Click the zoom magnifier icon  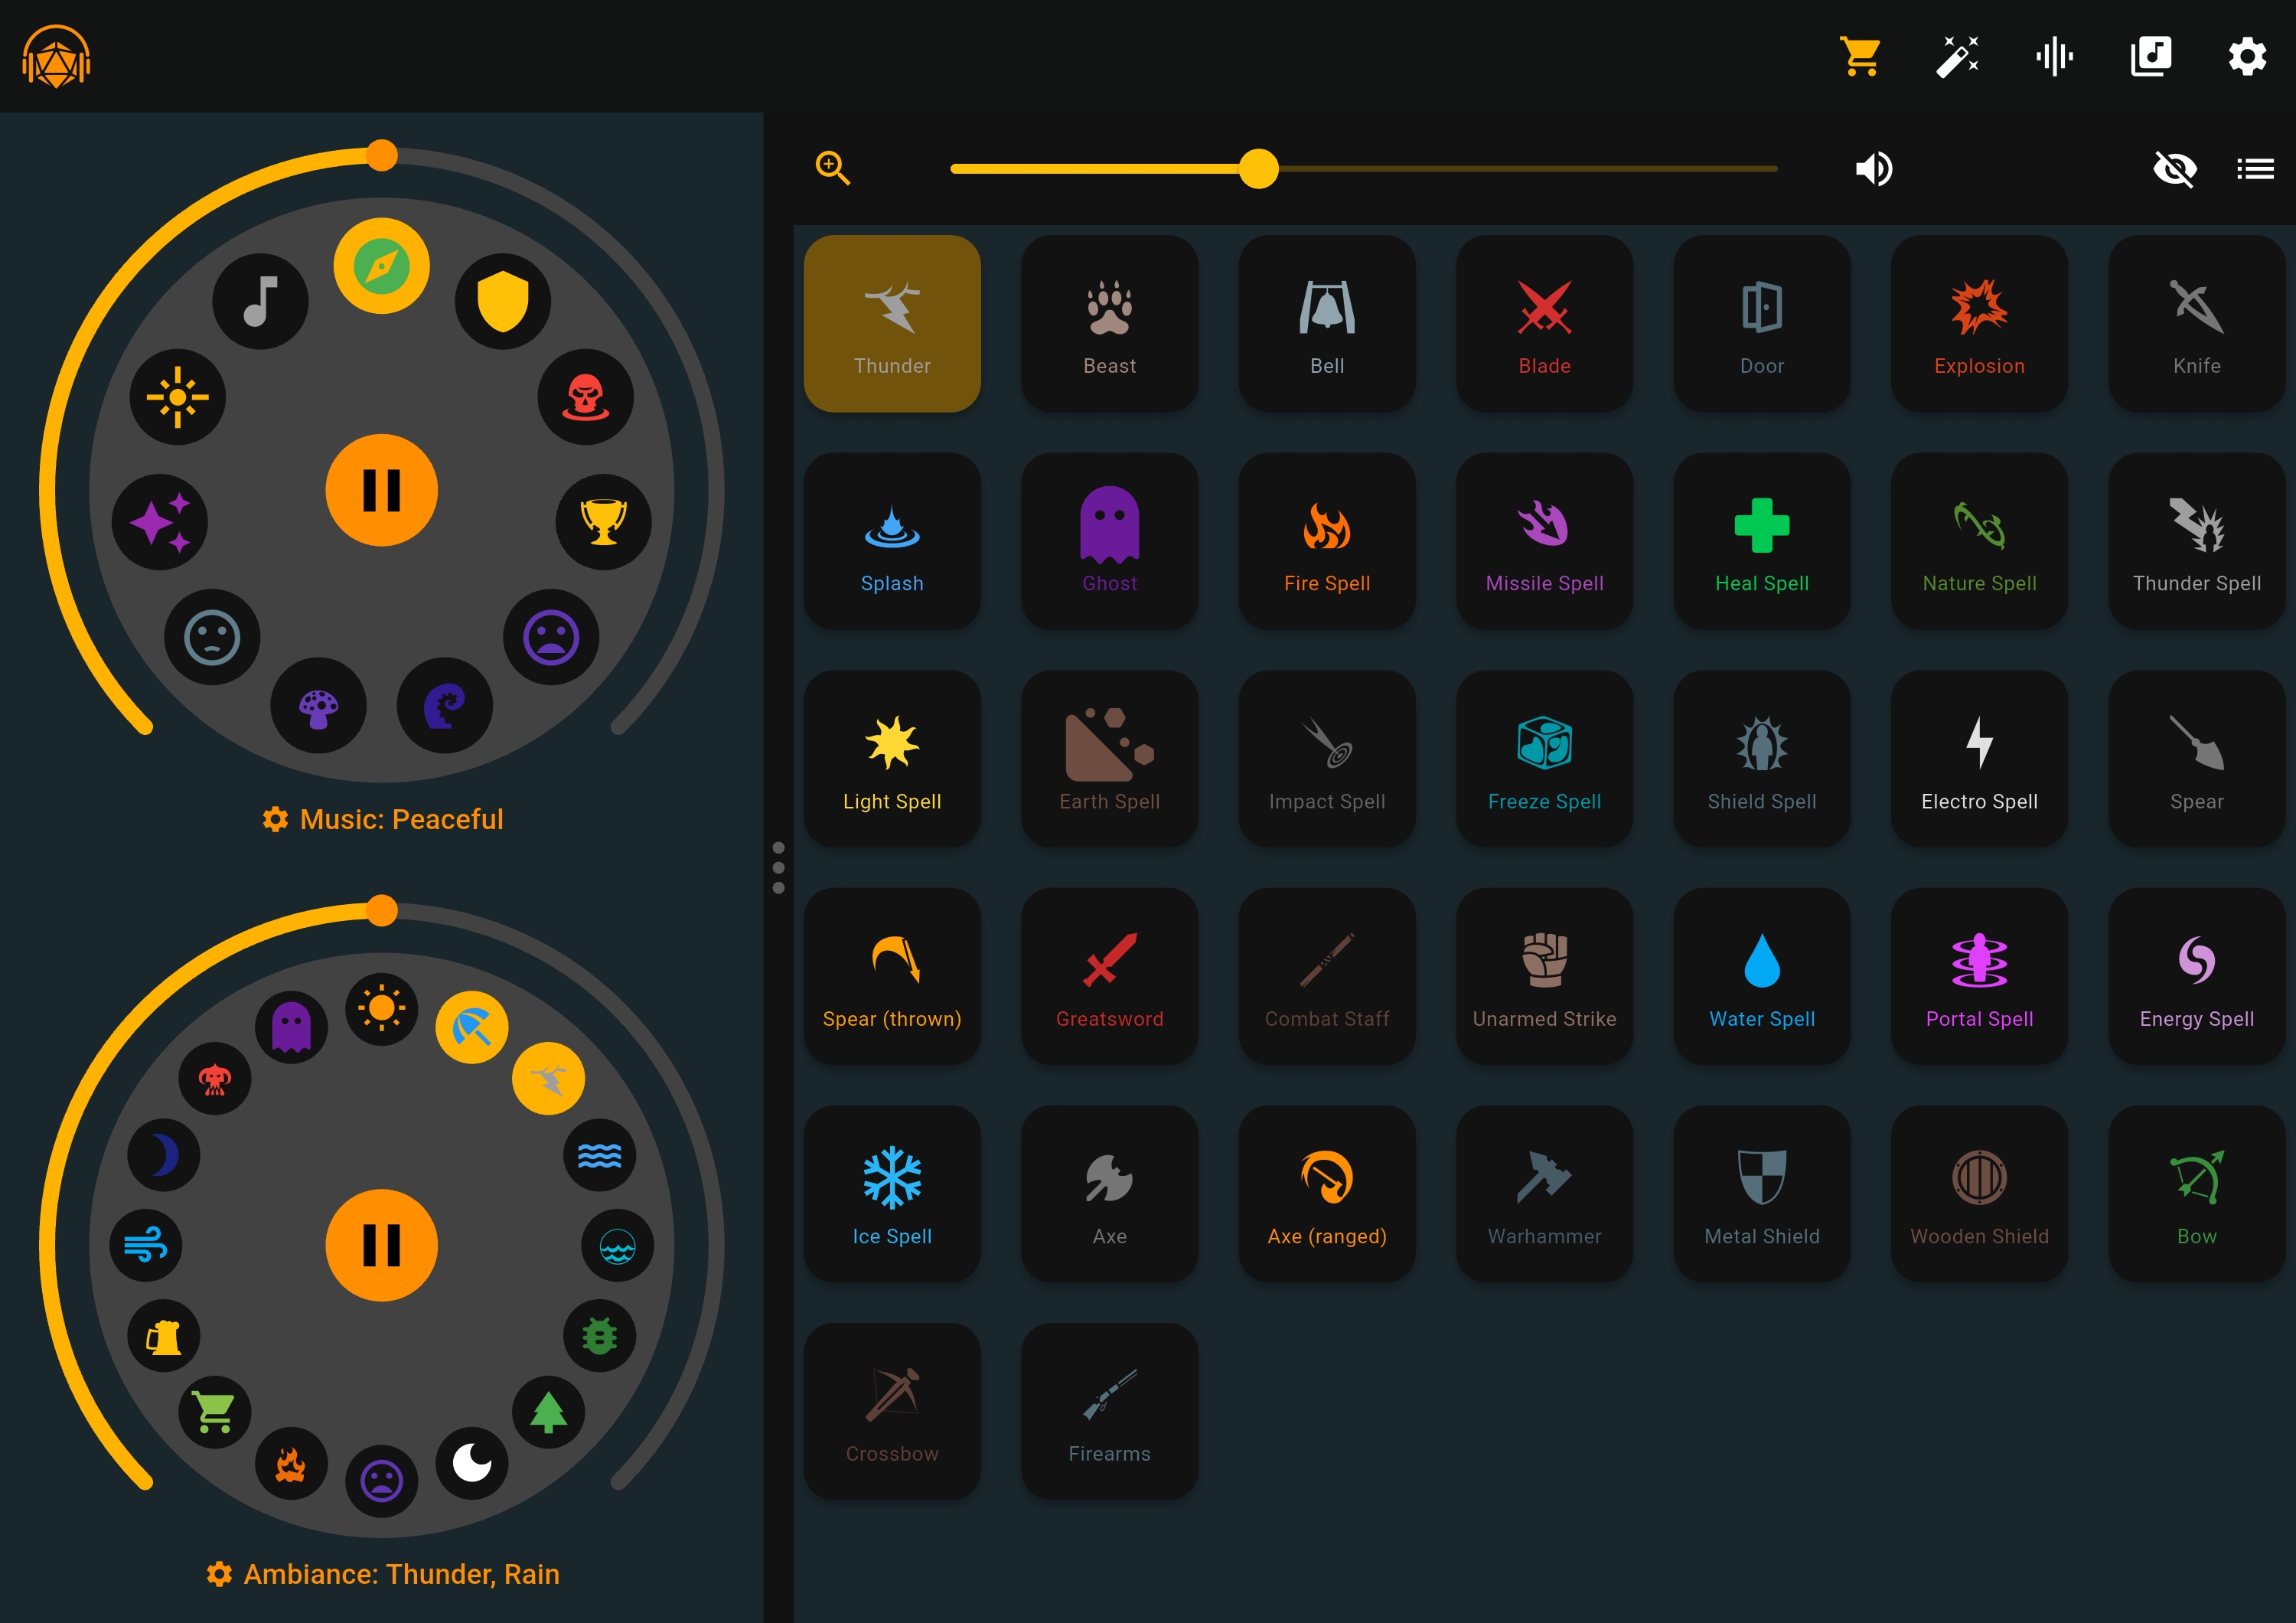tap(832, 168)
